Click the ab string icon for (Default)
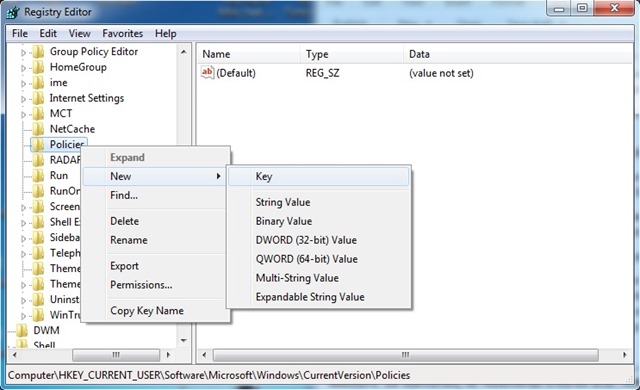Viewport: 640px width, 390px height. pos(207,73)
